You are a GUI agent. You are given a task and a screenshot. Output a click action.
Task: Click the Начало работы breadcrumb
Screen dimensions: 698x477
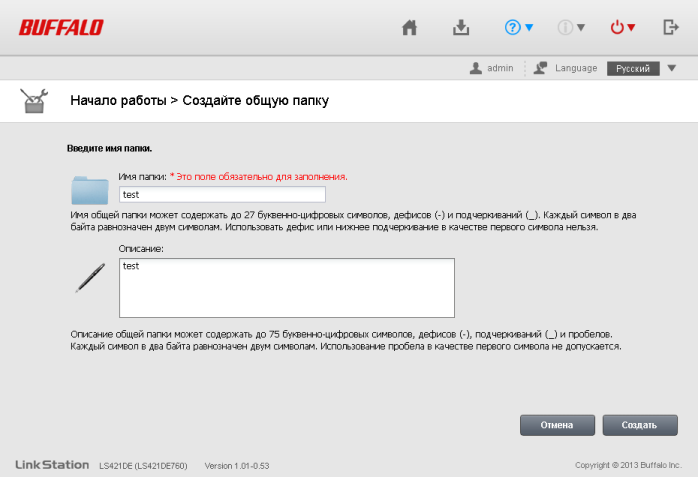click(x=118, y=101)
